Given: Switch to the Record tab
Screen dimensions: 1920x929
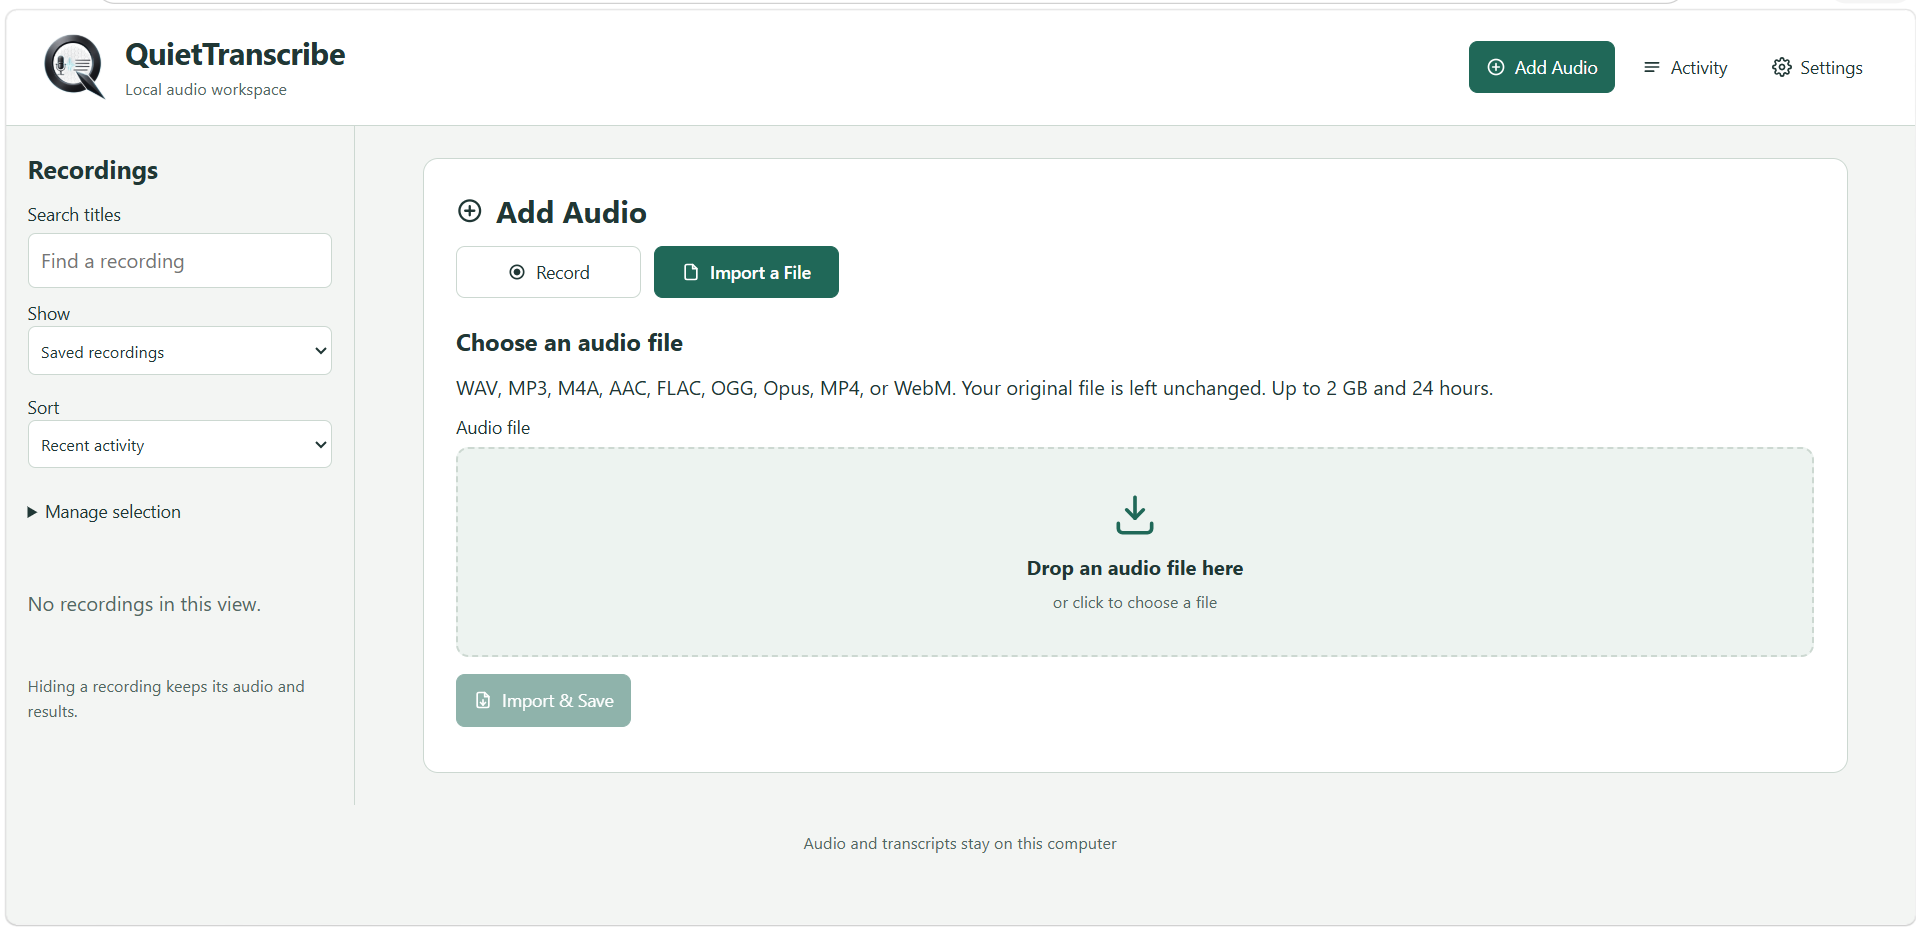Looking at the screenshot, I should pos(548,272).
